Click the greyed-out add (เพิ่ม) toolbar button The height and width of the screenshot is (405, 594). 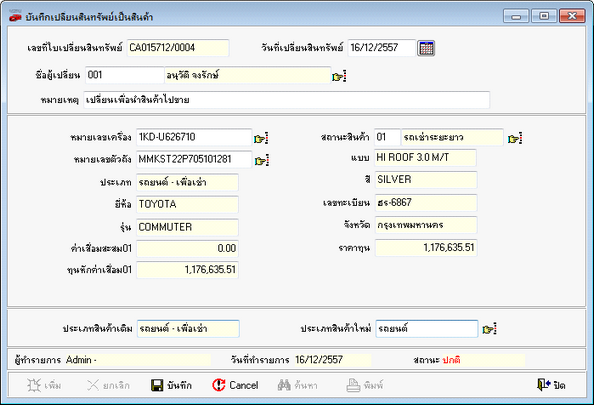click(x=44, y=385)
